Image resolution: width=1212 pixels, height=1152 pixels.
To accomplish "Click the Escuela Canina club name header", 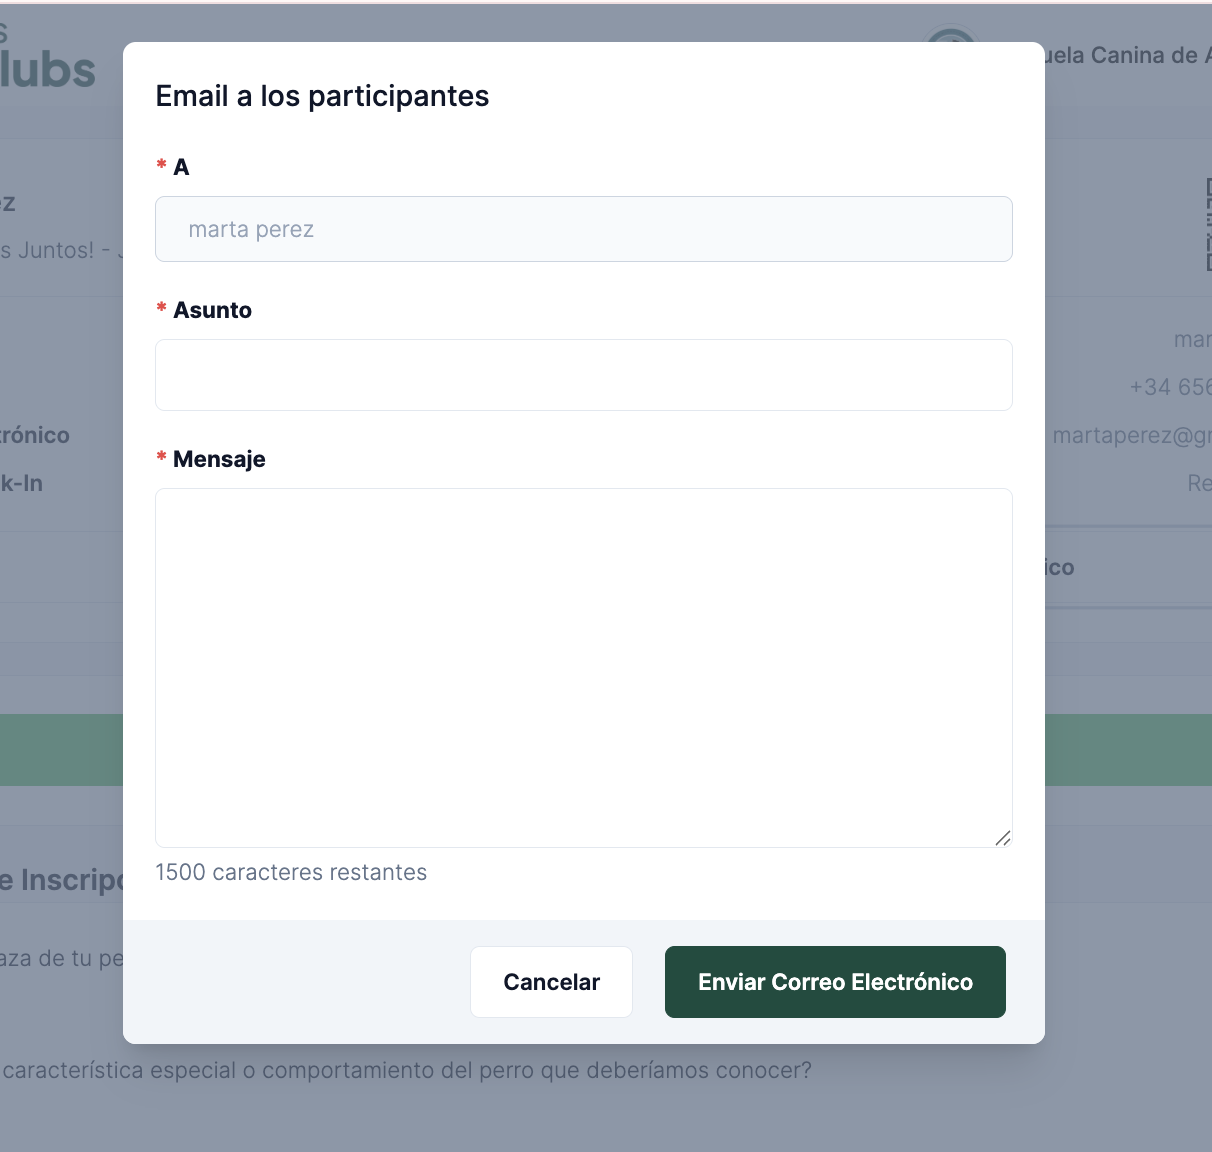I will tap(1128, 56).
